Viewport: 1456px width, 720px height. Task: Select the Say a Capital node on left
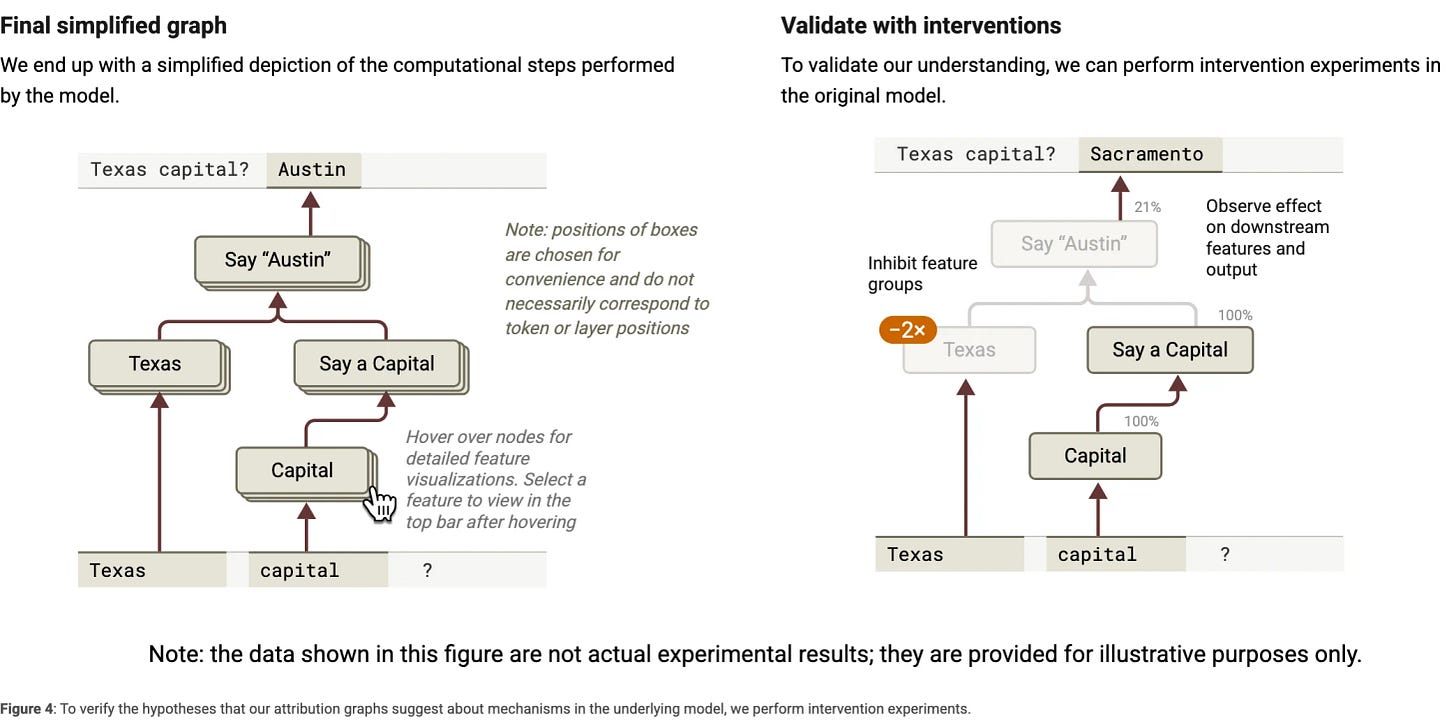tap(380, 366)
